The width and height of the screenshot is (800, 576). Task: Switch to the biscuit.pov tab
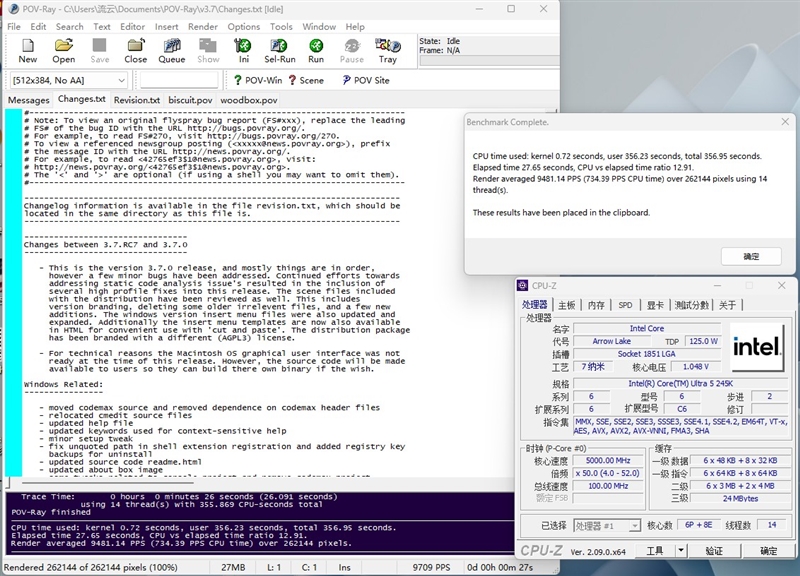[x=190, y=100]
